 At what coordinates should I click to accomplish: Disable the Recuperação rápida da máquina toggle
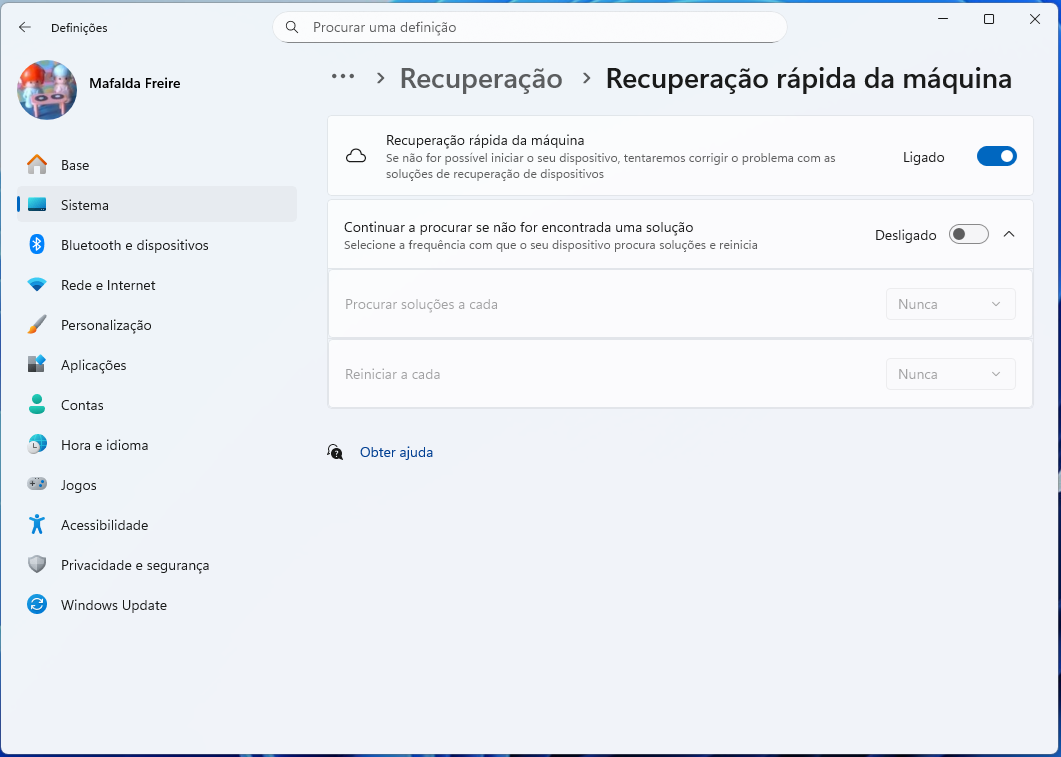coord(996,156)
